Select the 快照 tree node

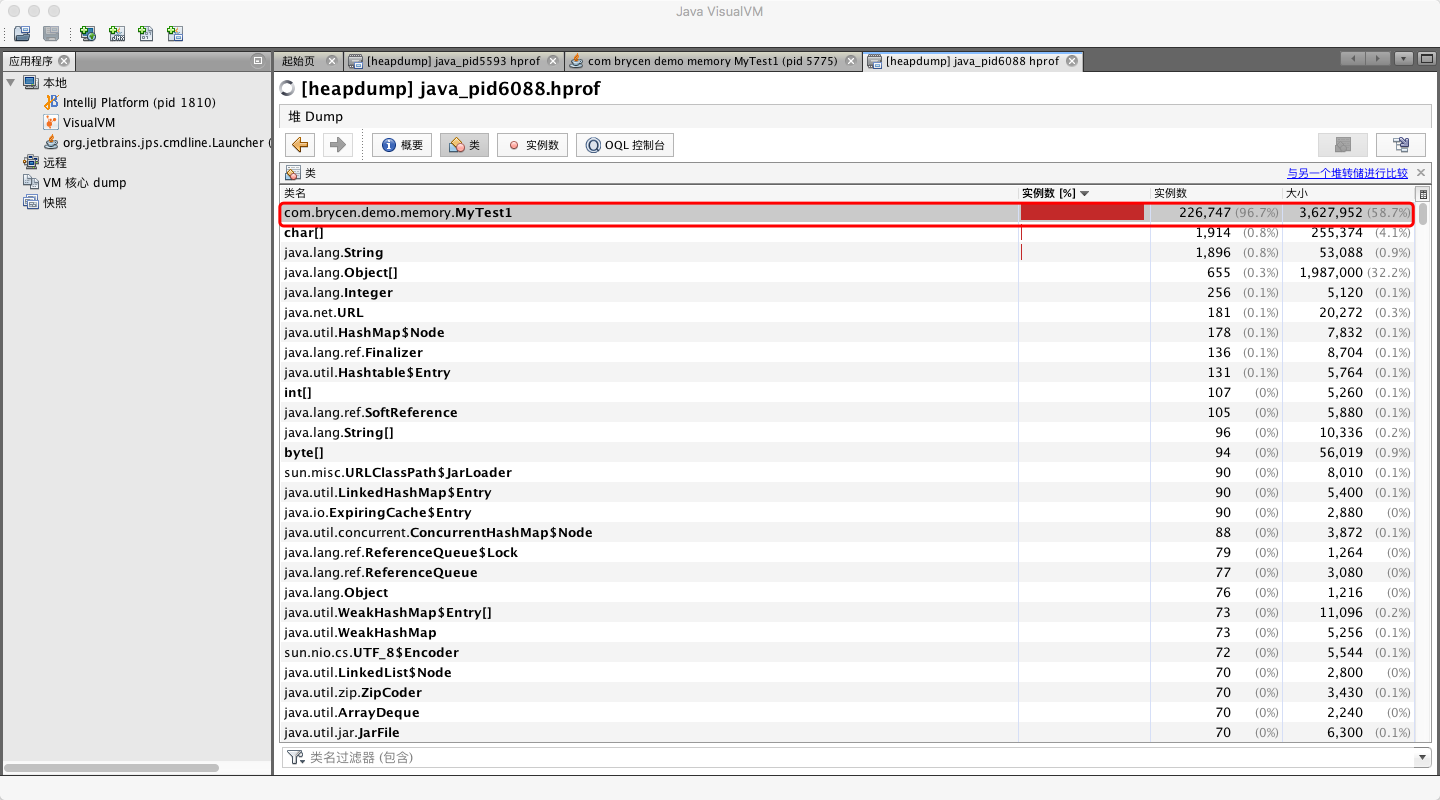coord(45,202)
